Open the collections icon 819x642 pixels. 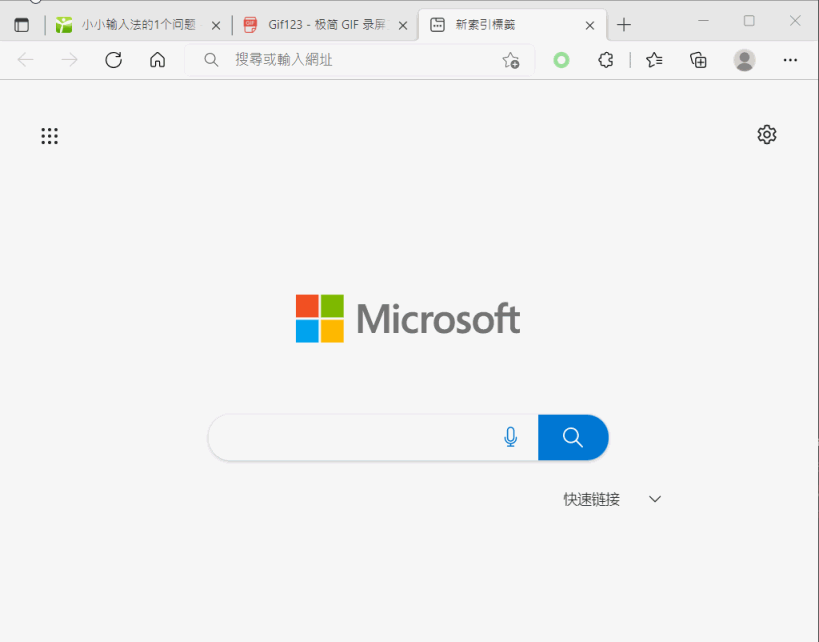point(698,60)
